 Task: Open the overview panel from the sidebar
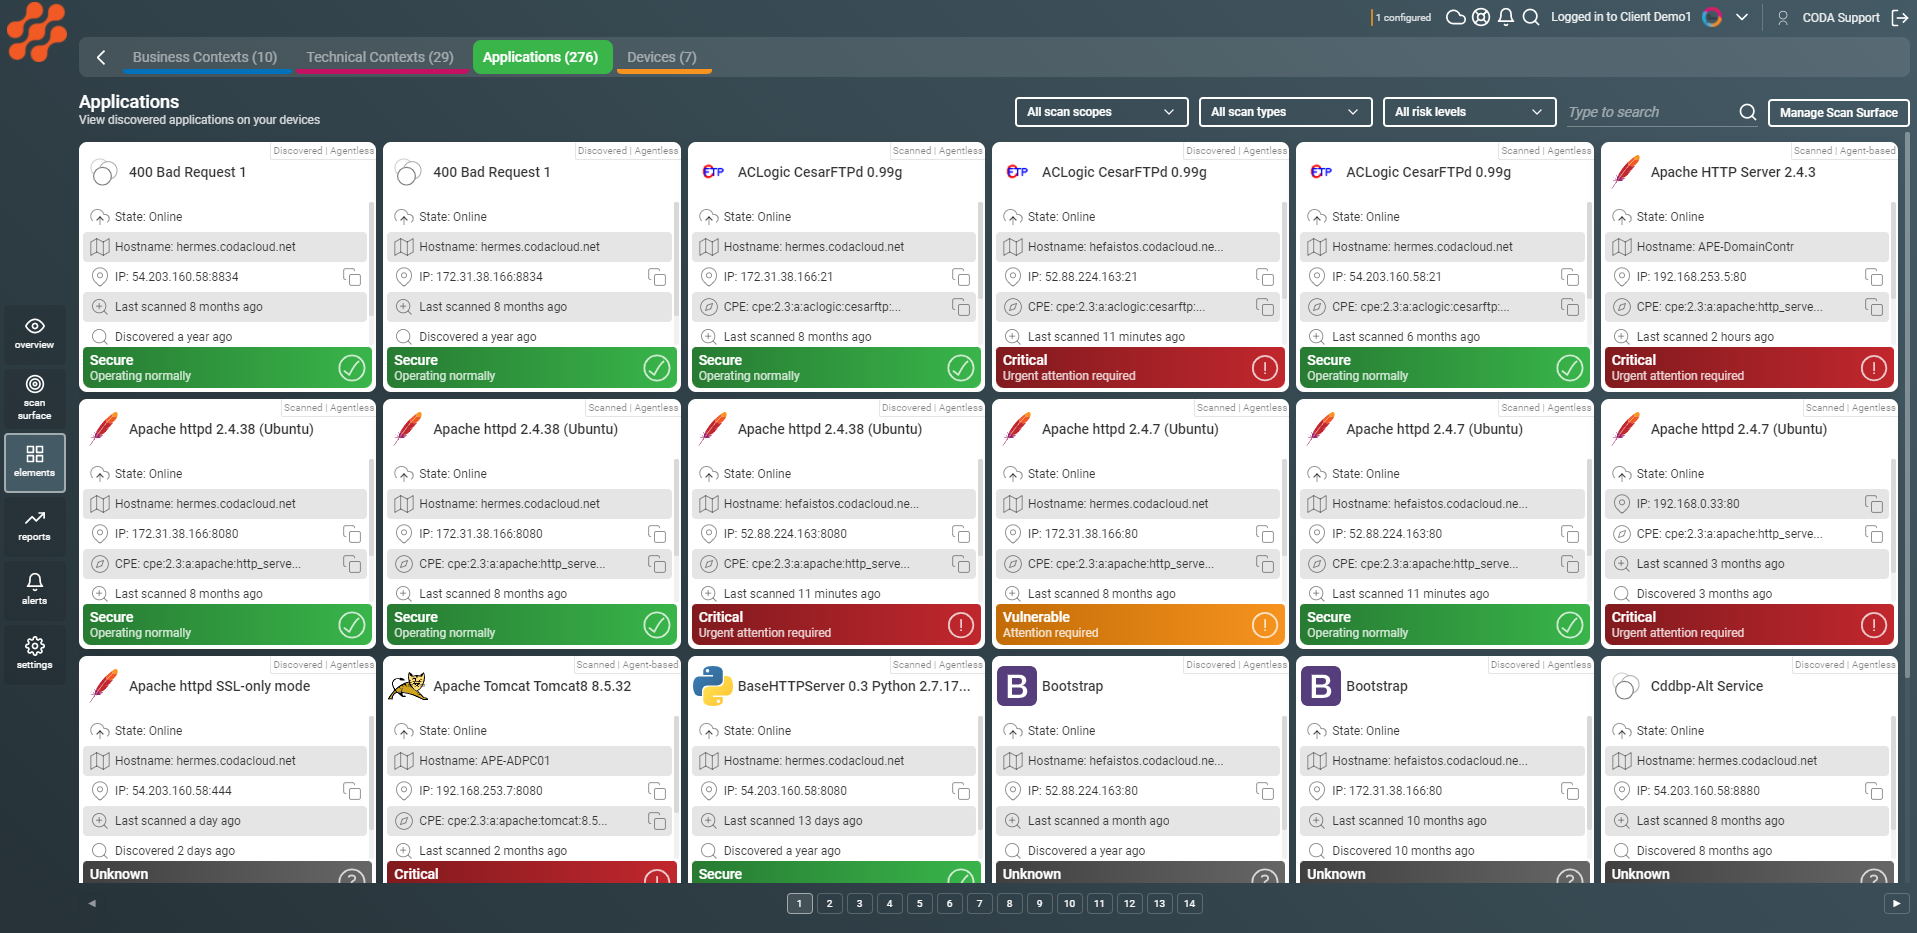tap(34, 333)
